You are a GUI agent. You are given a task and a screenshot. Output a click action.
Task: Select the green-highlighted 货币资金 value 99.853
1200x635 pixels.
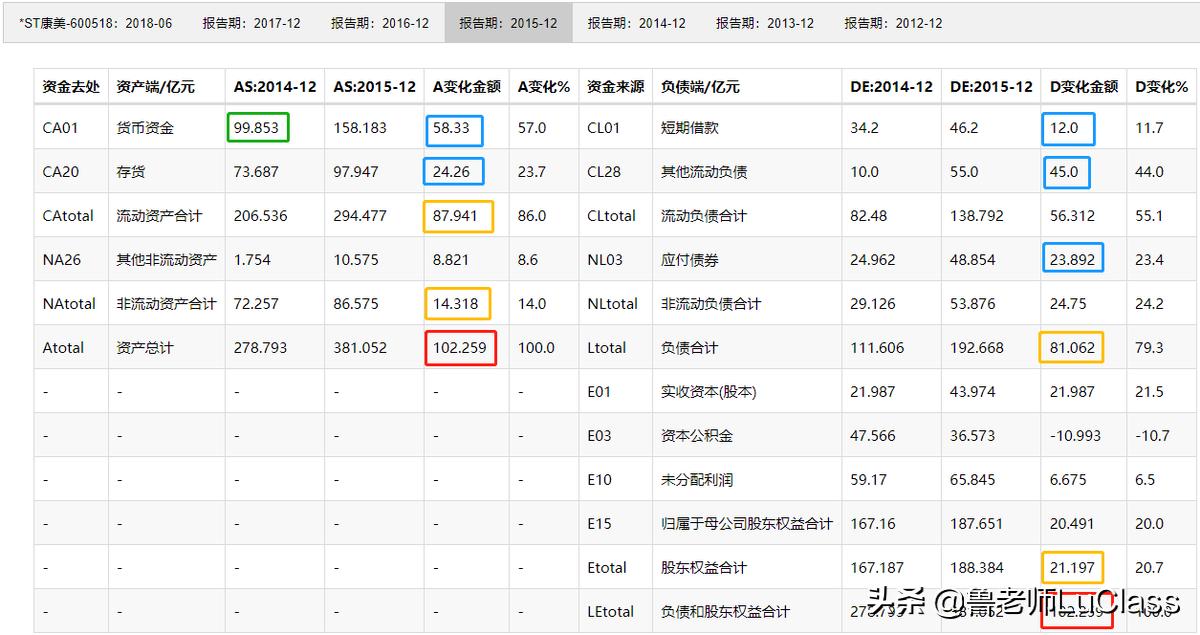pyautogui.click(x=258, y=128)
